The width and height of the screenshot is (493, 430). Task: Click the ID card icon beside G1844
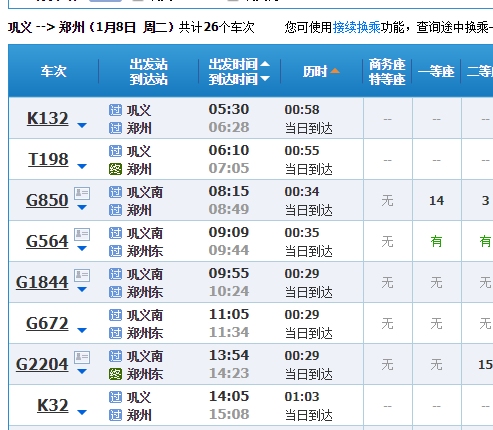tap(82, 275)
